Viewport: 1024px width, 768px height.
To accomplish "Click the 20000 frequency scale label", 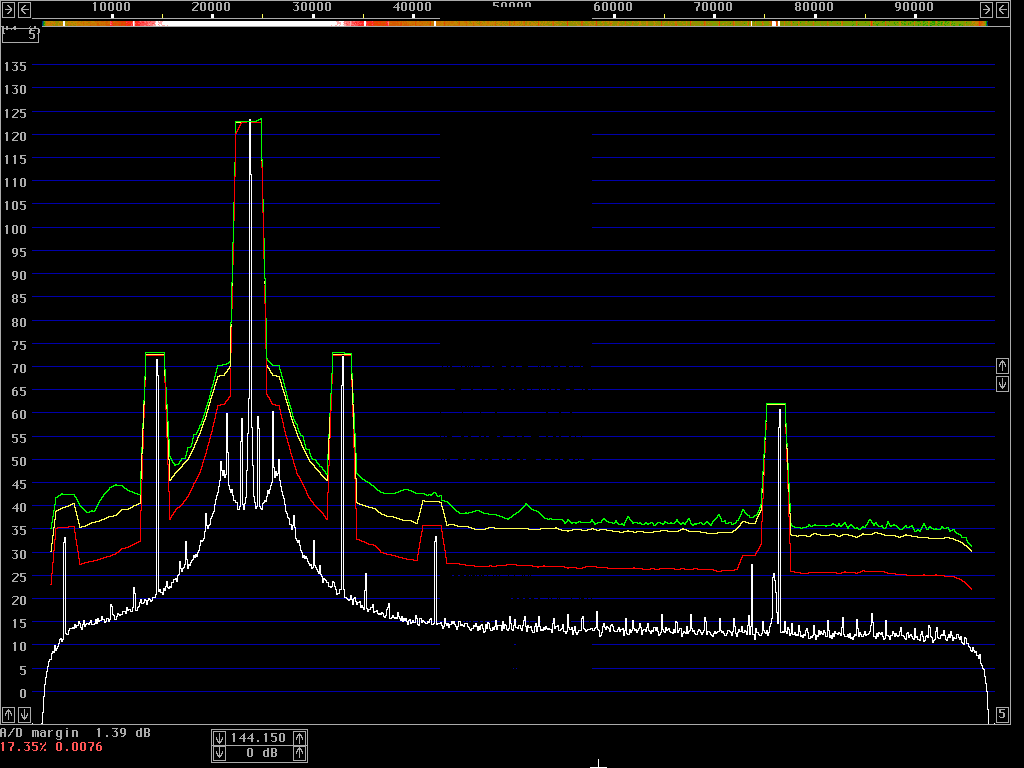I will [211, 7].
